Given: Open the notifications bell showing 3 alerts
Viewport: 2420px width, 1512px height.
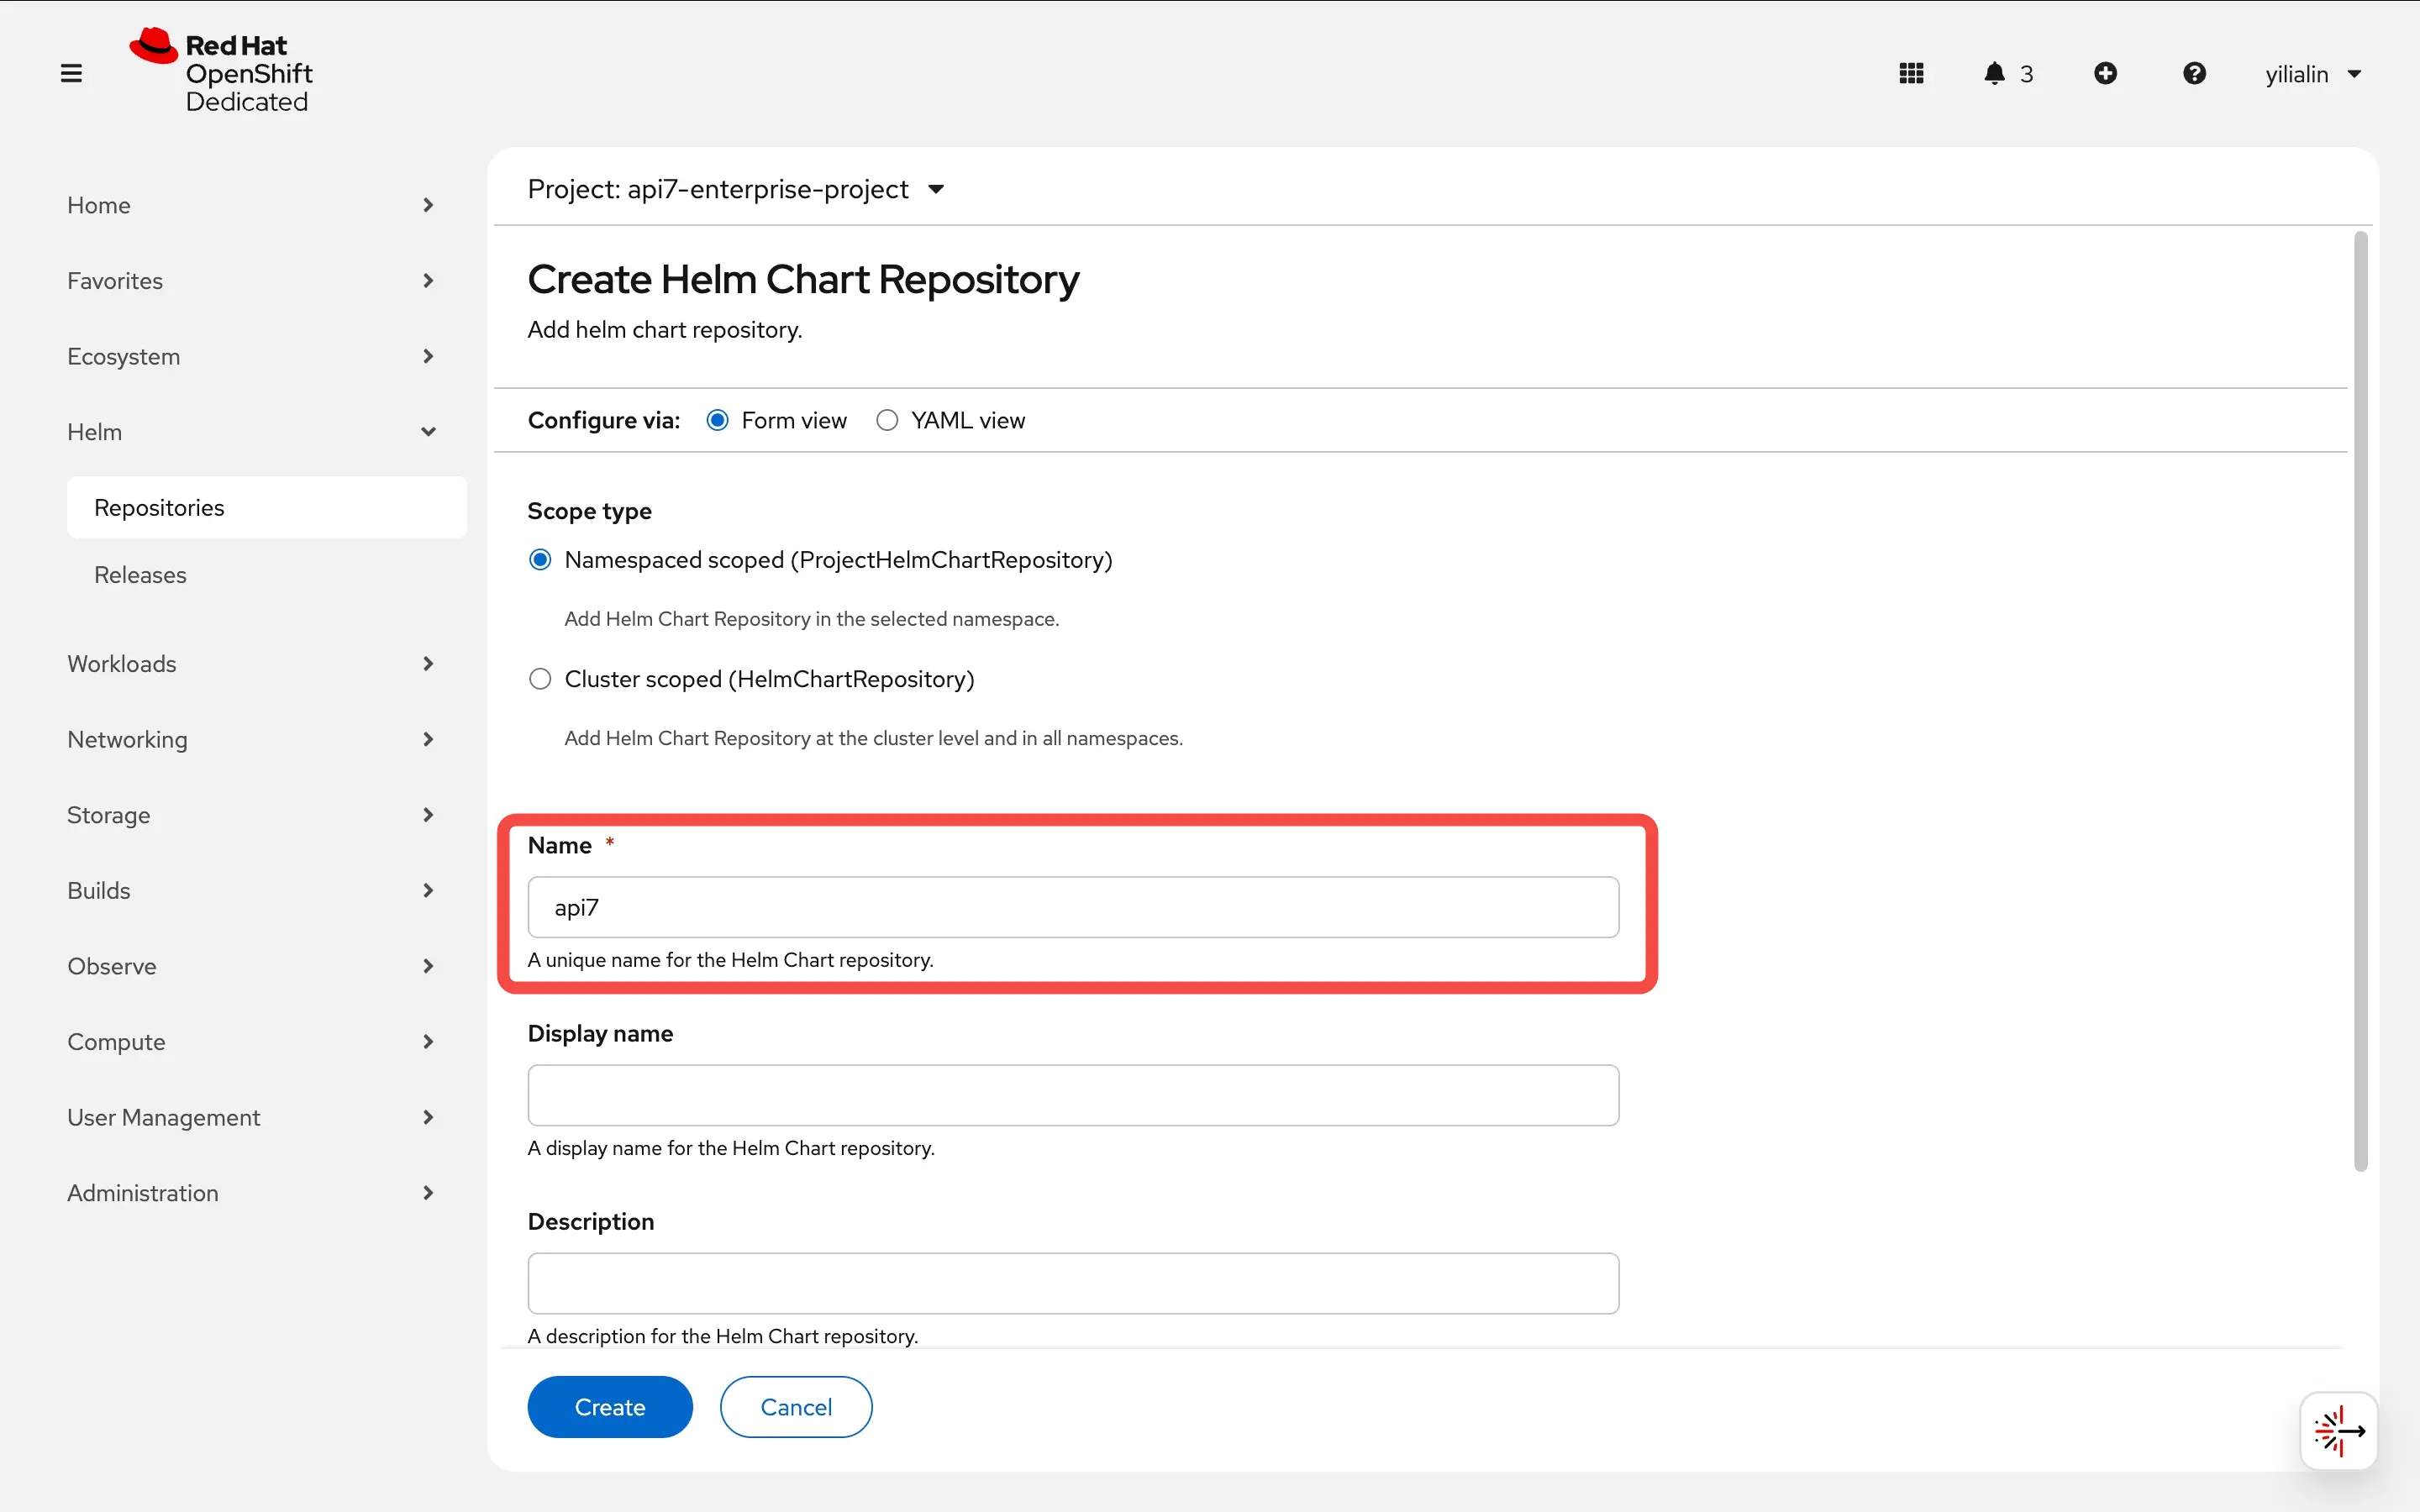Looking at the screenshot, I should tap(1996, 73).
